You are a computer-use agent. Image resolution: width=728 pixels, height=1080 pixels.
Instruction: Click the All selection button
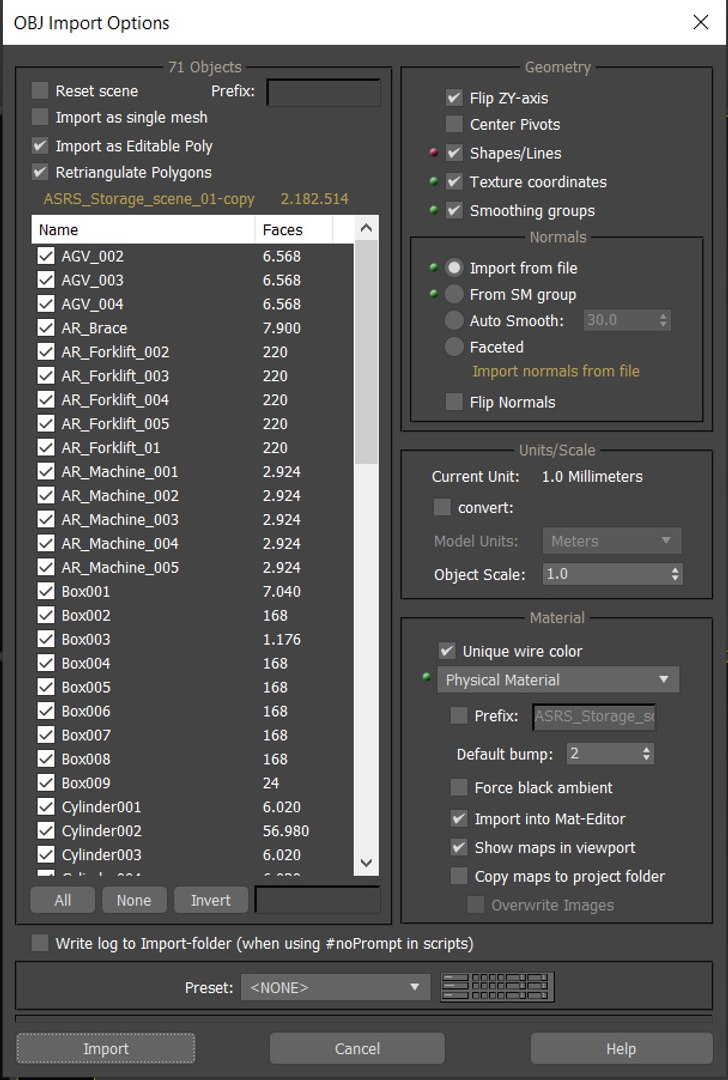coord(63,900)
